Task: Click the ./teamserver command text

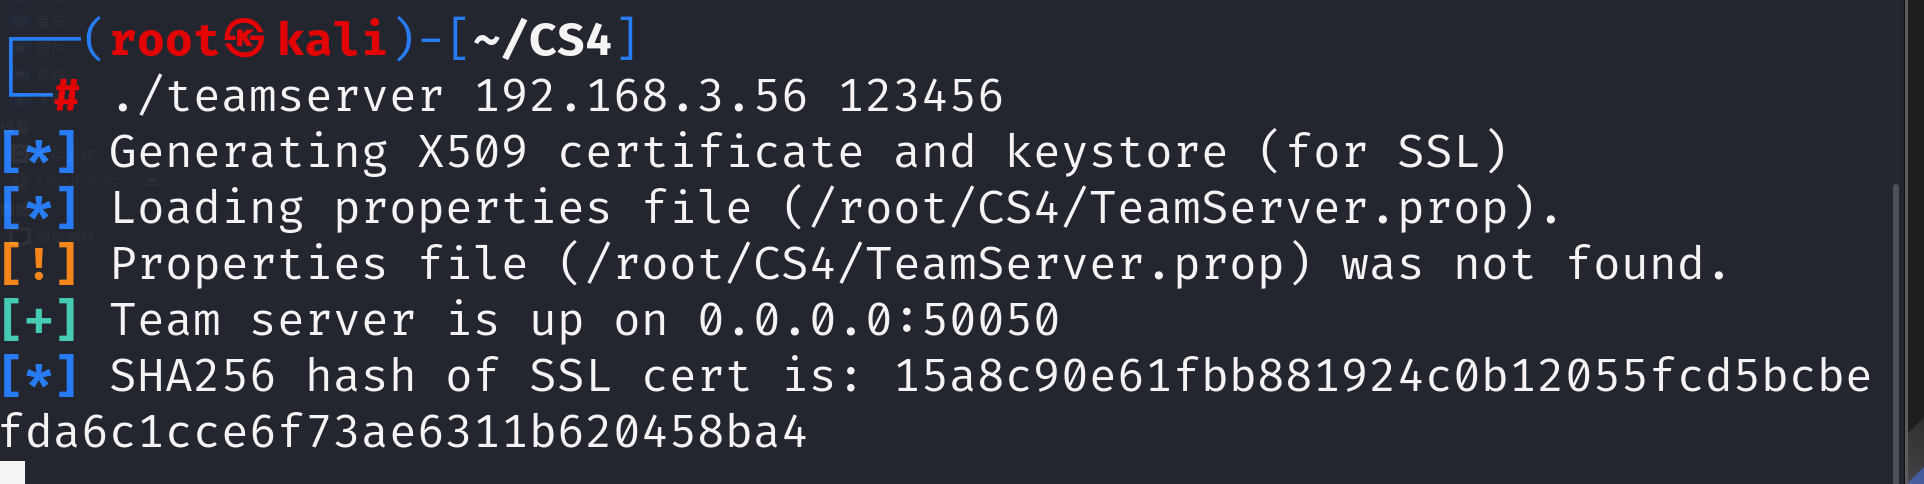Action: [278, 96]
